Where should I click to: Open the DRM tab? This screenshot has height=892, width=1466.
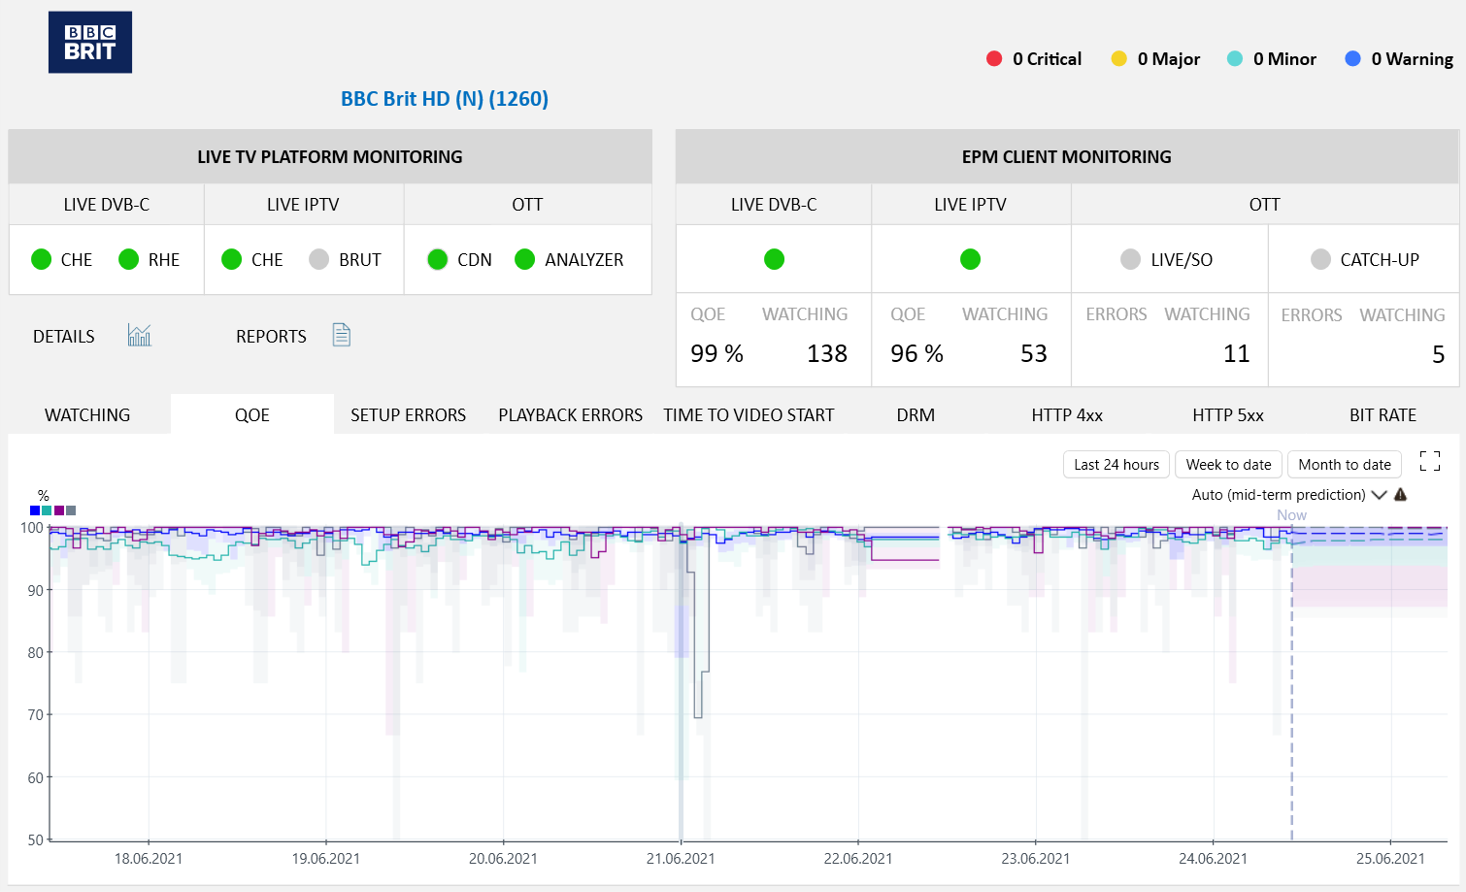click(x=915, y=415)
